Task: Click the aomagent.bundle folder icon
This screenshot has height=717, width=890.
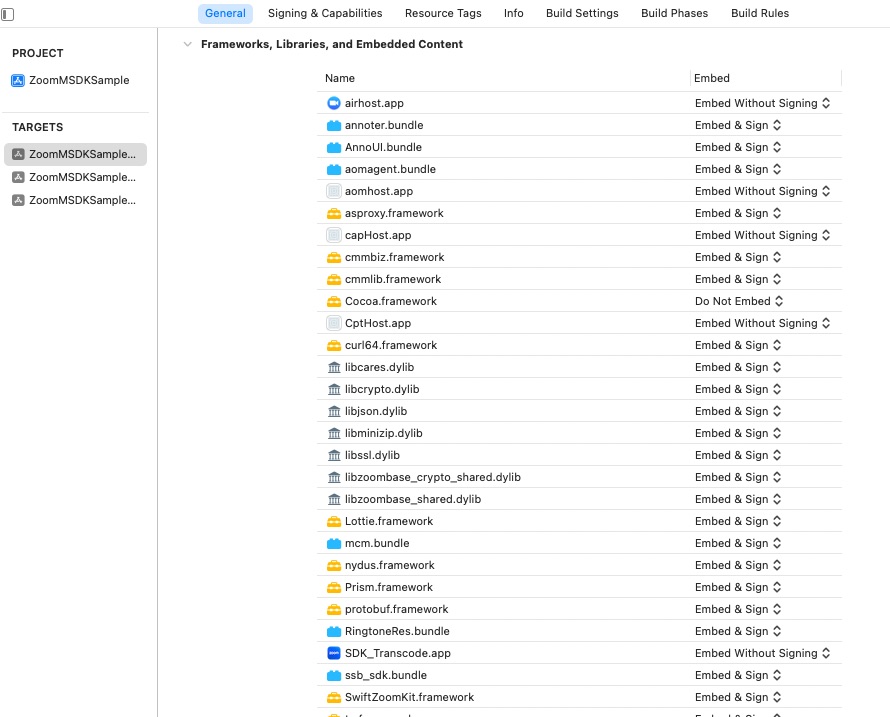Action: (x=334, y=170)
